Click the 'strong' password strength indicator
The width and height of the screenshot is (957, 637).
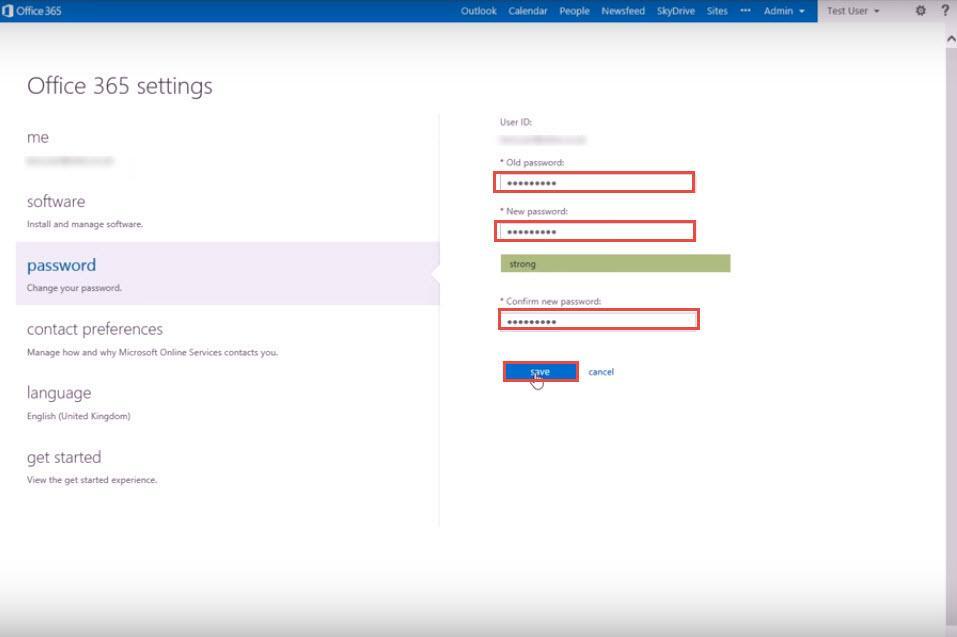pyautogui.click(x=615, y=264)
